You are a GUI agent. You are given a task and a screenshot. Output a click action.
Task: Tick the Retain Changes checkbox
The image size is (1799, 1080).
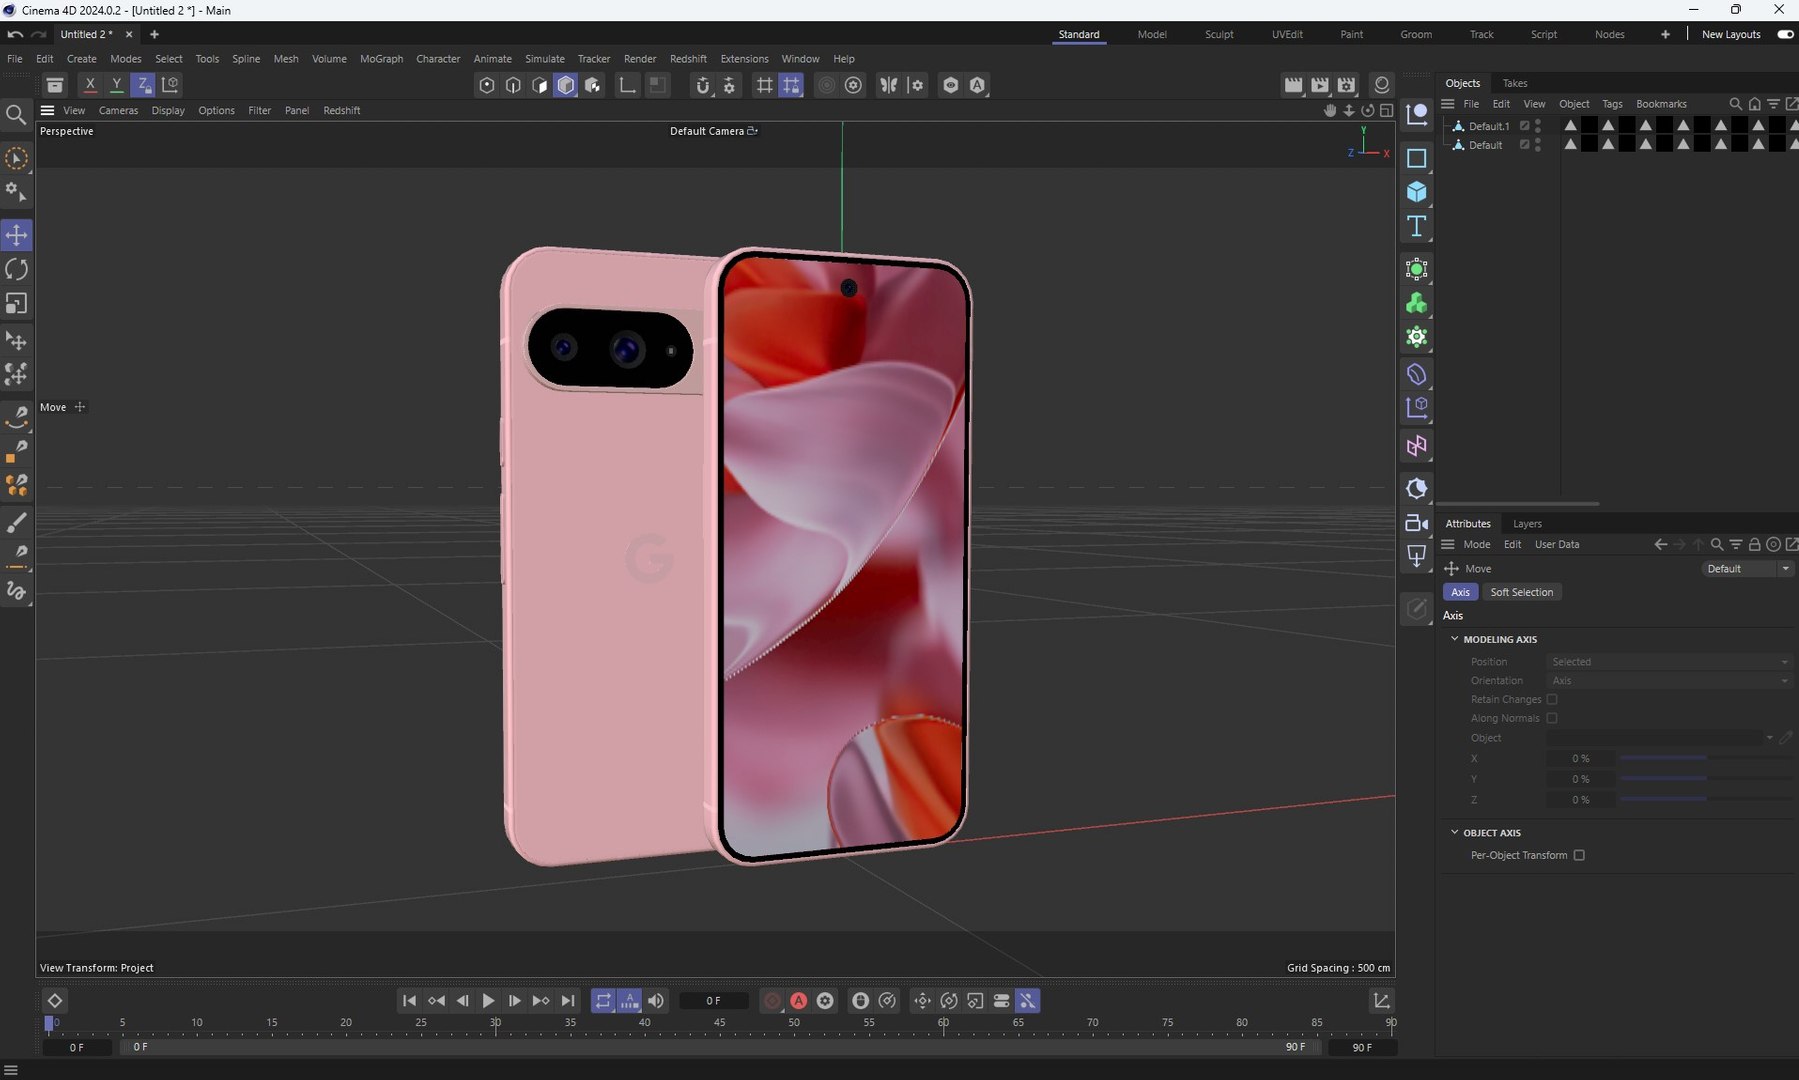1552,699
